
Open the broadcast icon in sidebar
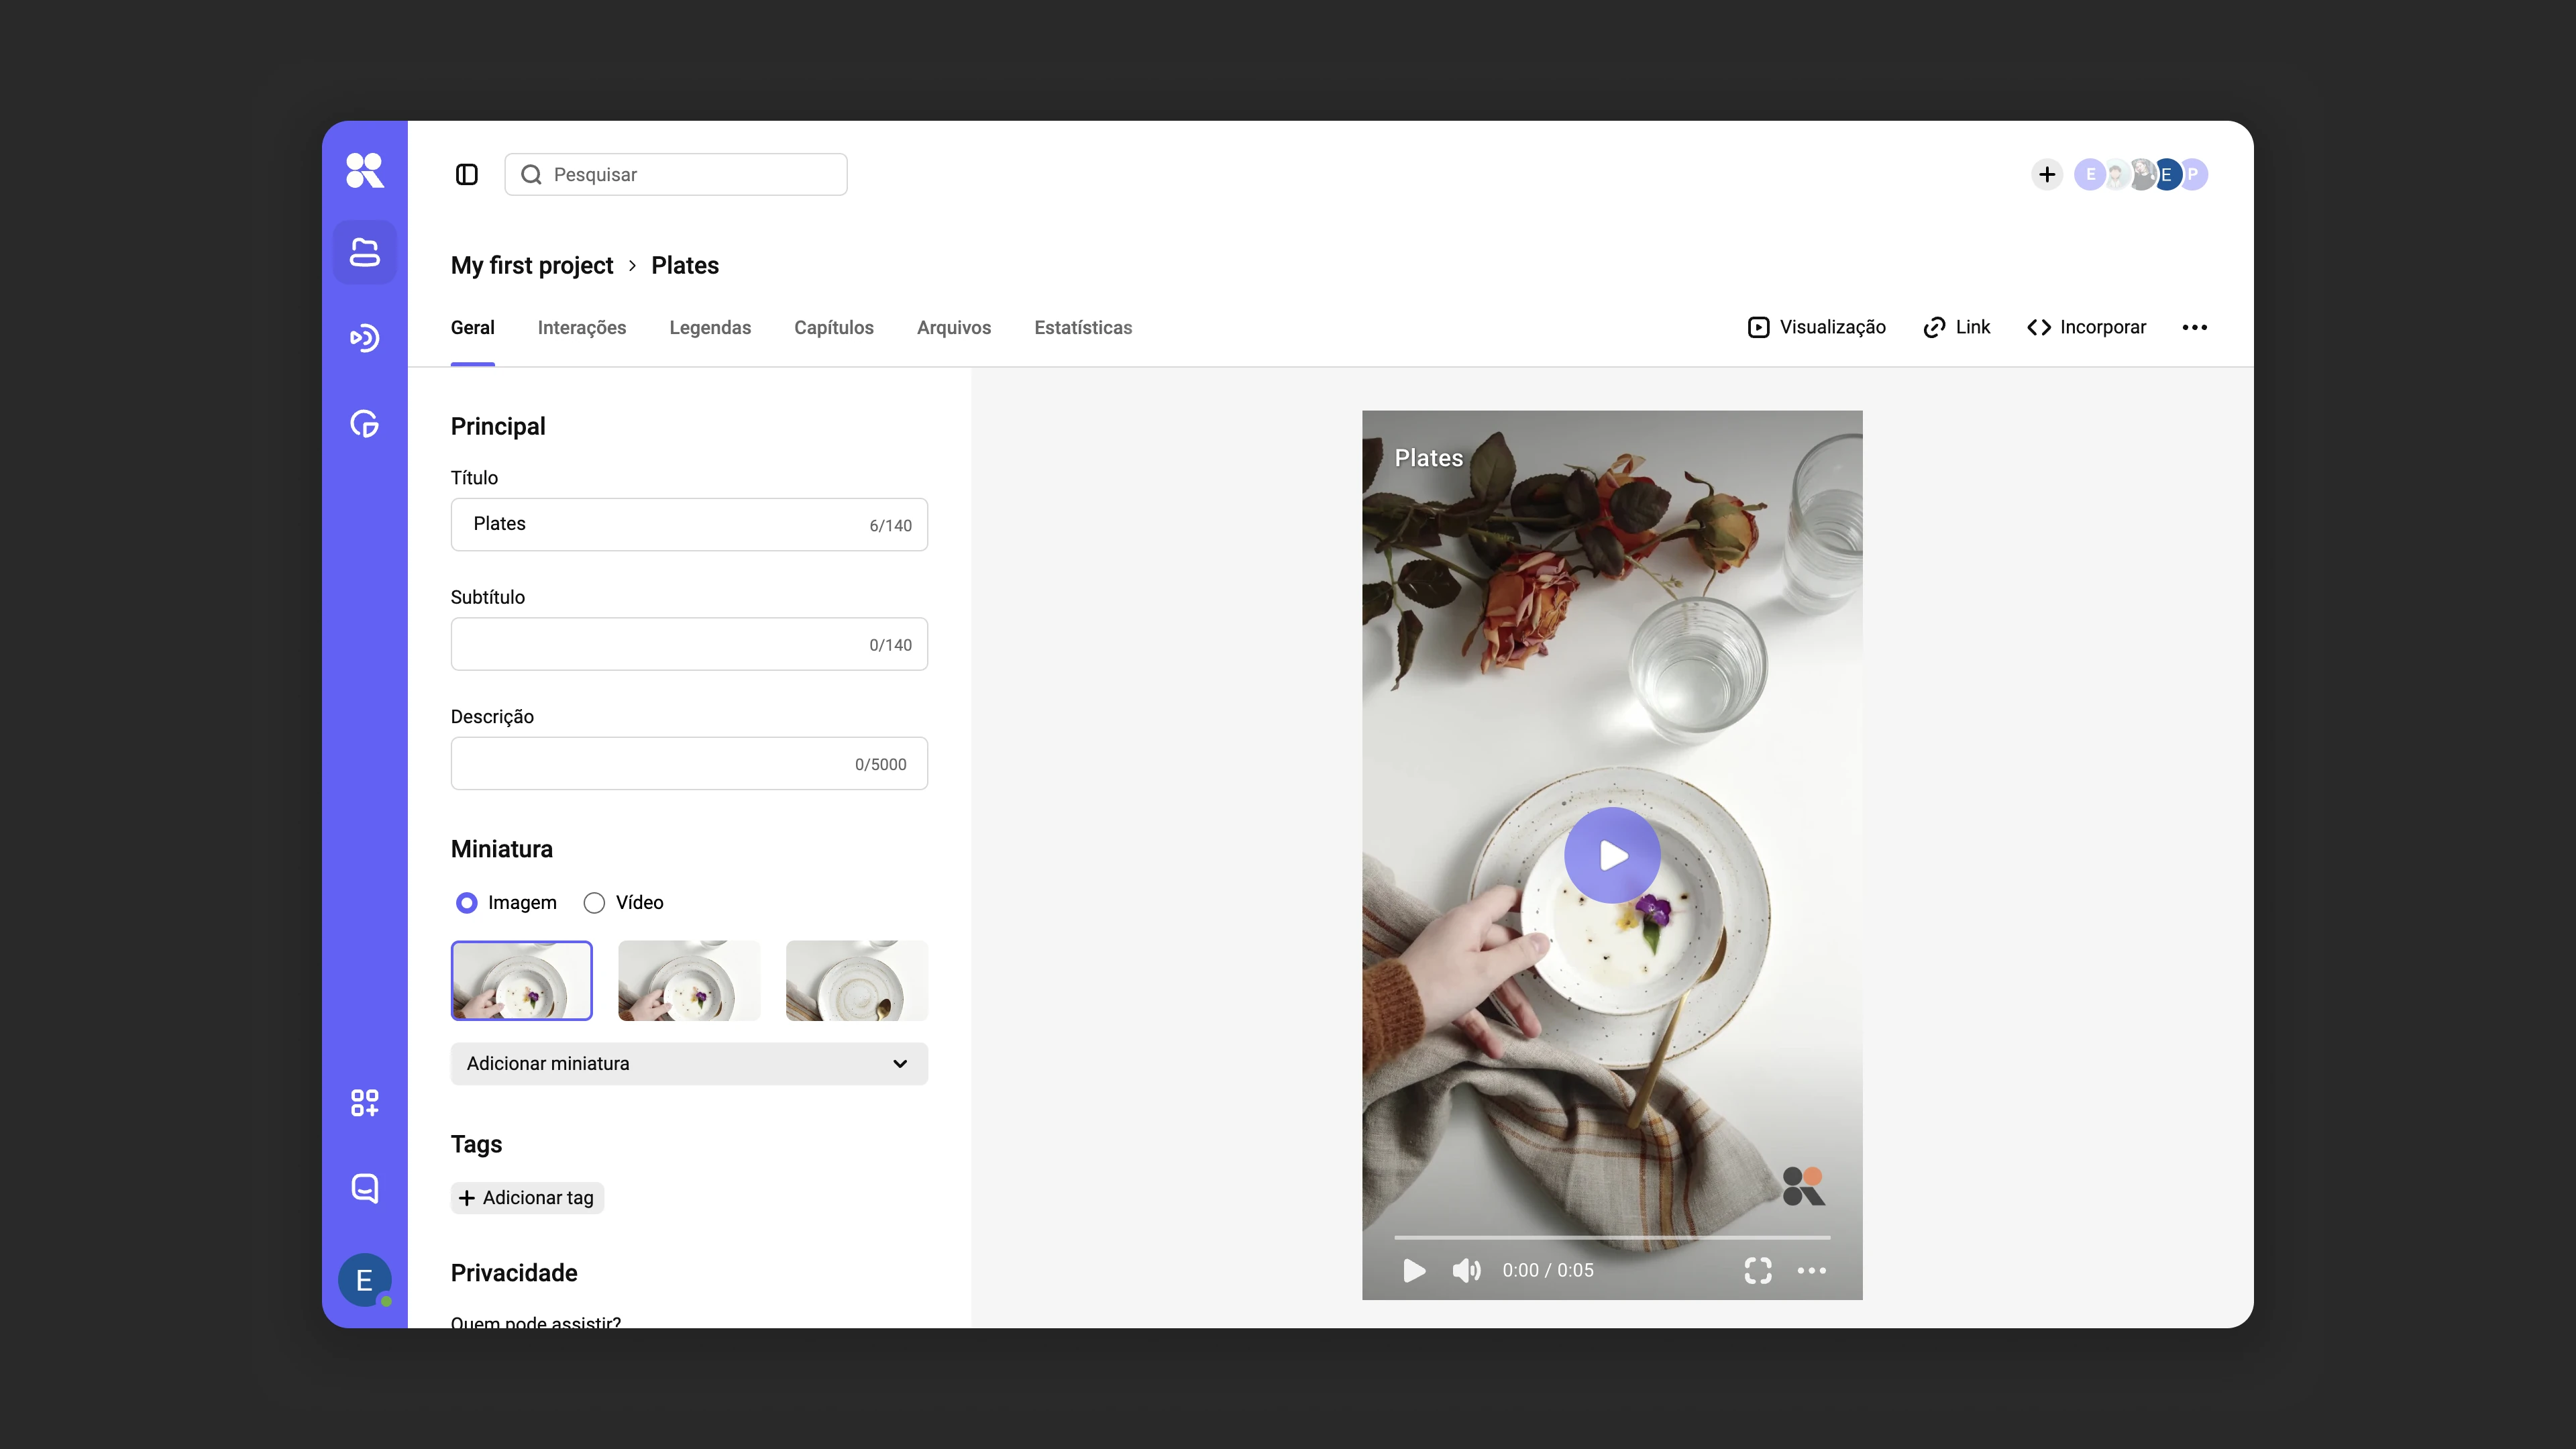point(364,338)
